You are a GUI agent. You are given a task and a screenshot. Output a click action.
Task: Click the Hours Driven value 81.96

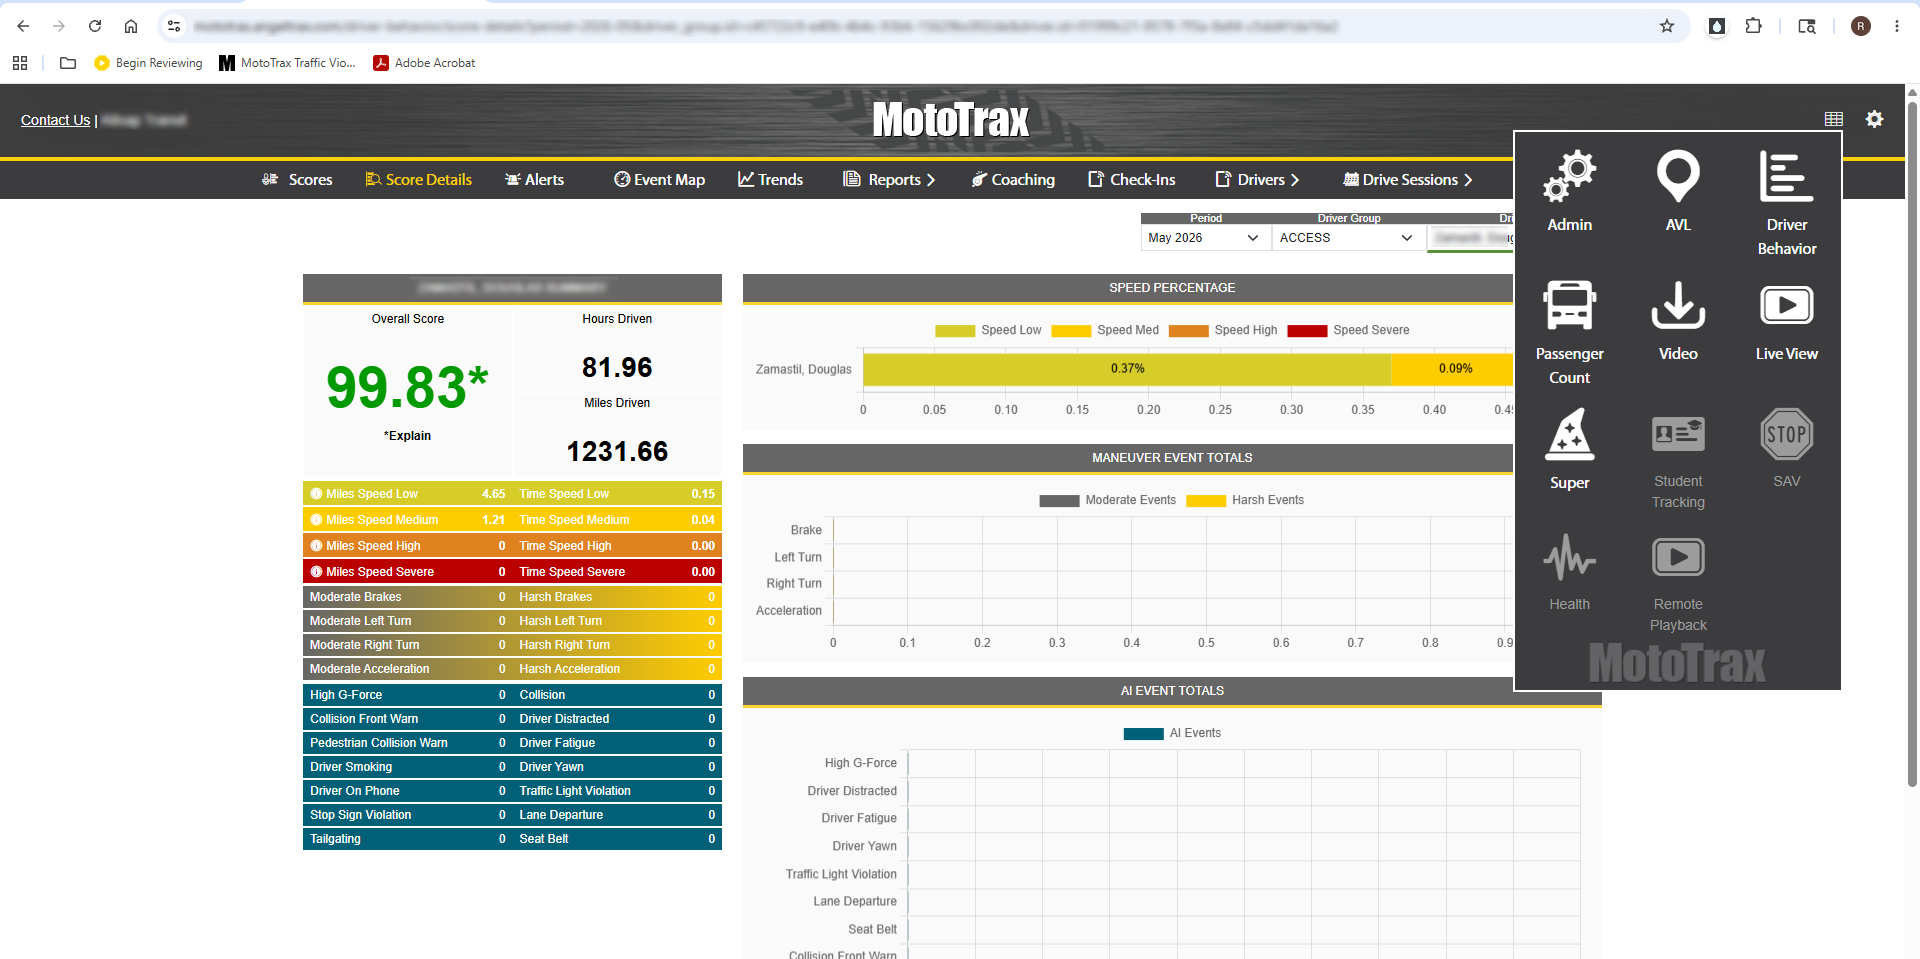[617, 368]
